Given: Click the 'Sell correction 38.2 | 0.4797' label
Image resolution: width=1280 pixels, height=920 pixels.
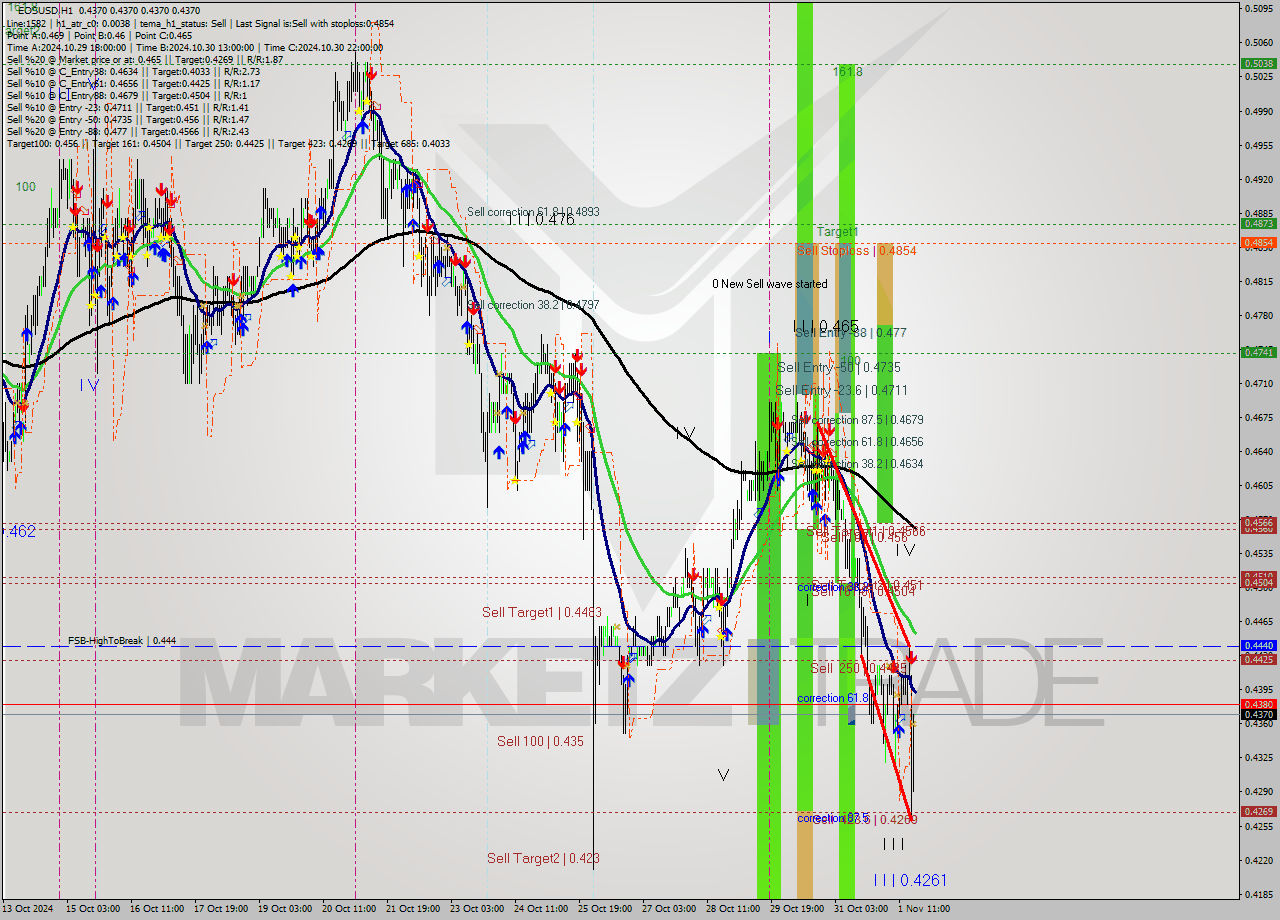Looking at the screenshot, I should [x=533, y=304].
